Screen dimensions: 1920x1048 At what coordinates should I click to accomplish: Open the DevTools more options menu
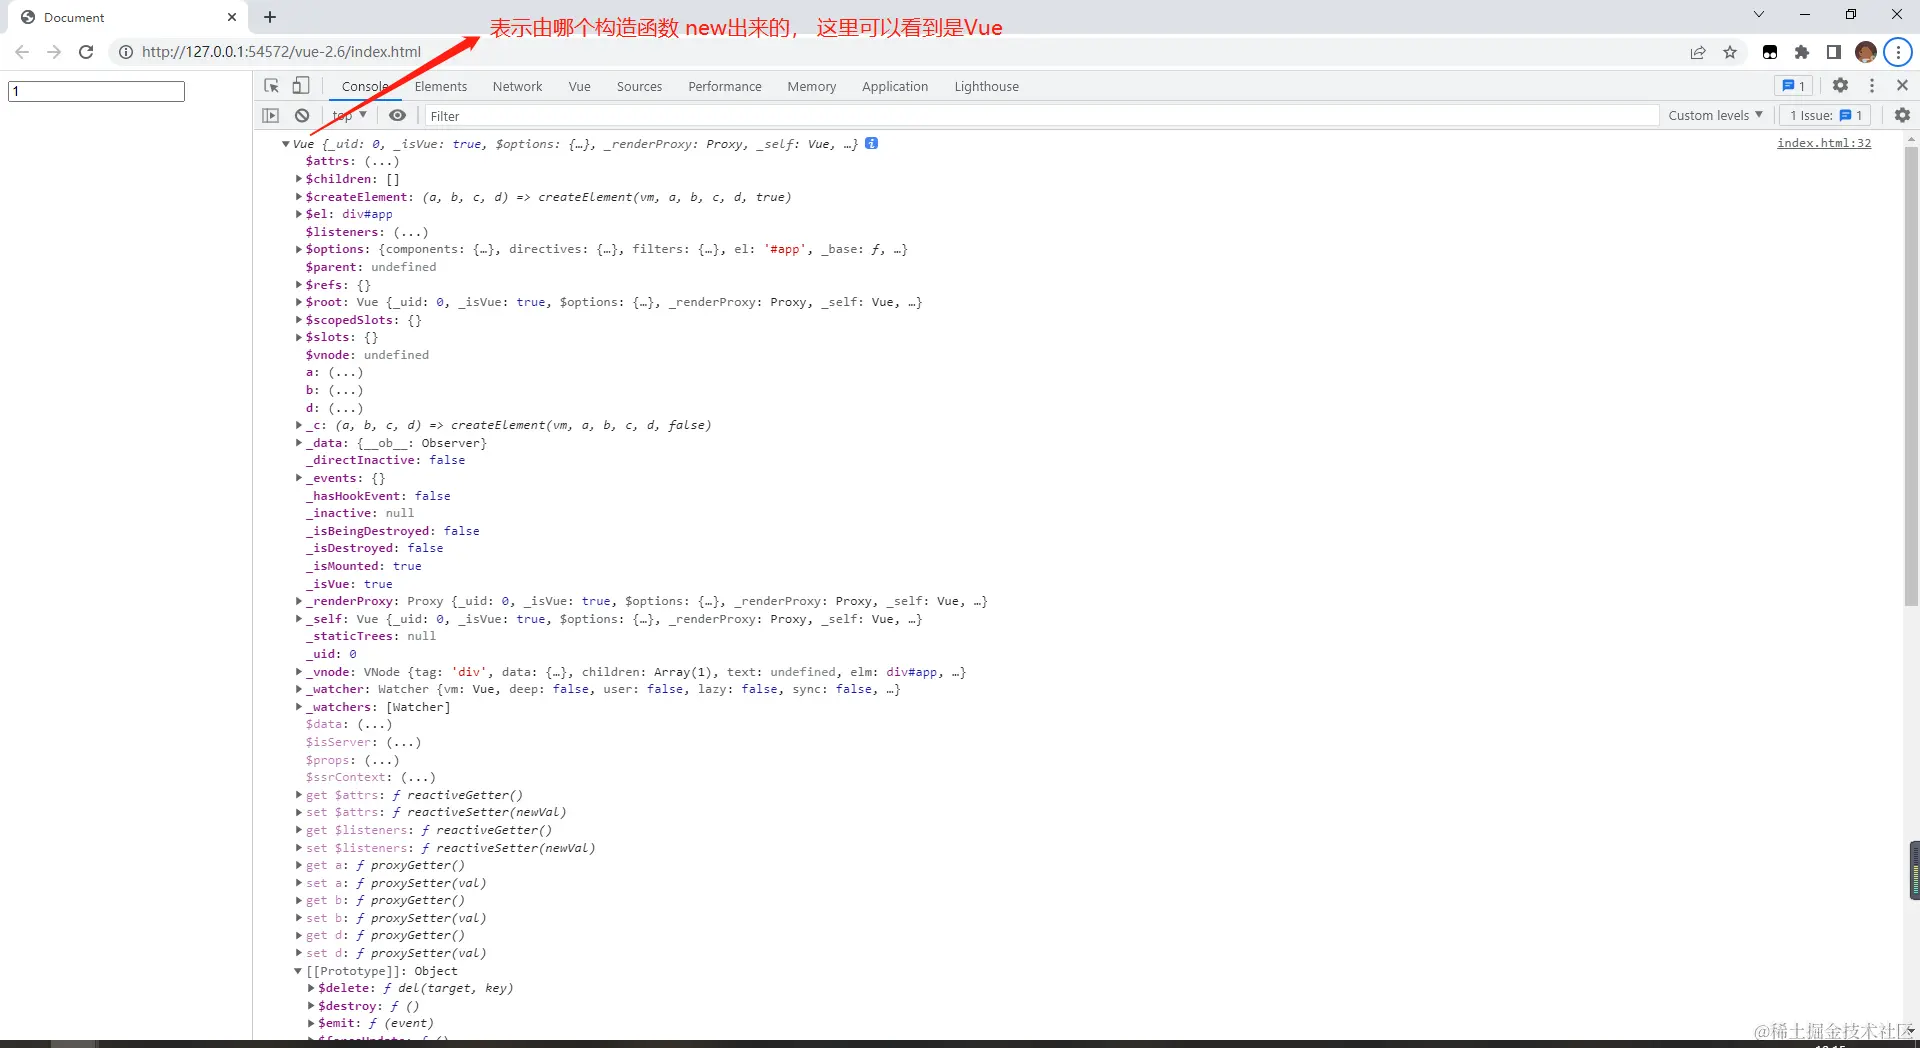(x=1872, y=86)
